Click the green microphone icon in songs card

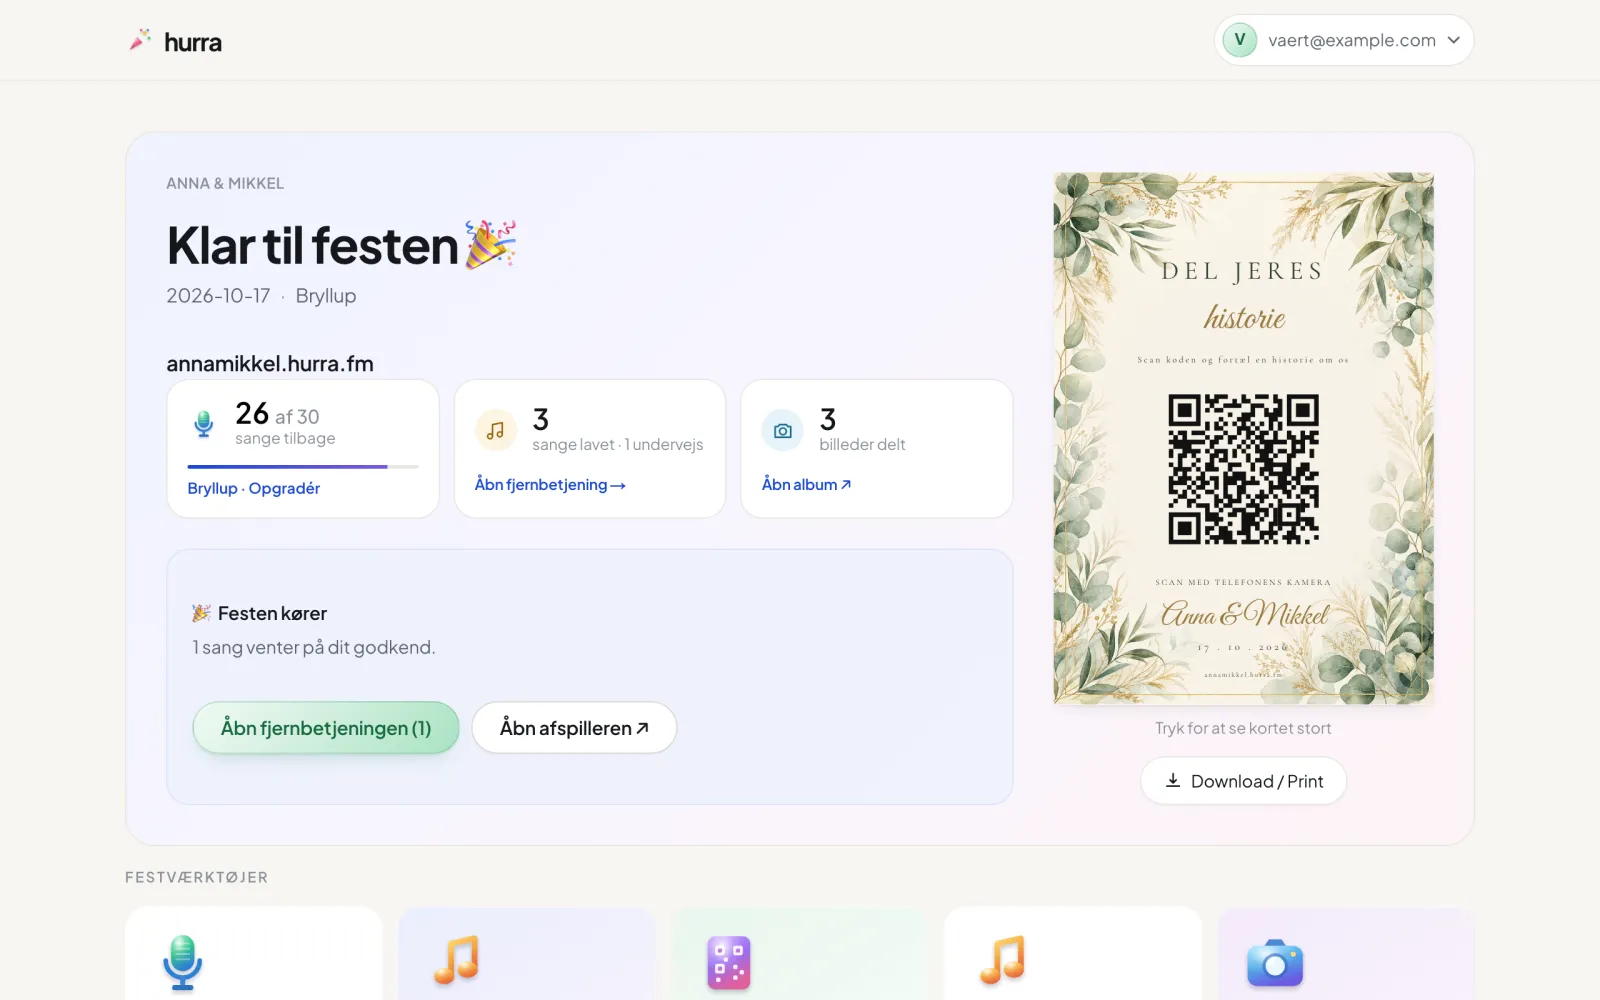203,424
